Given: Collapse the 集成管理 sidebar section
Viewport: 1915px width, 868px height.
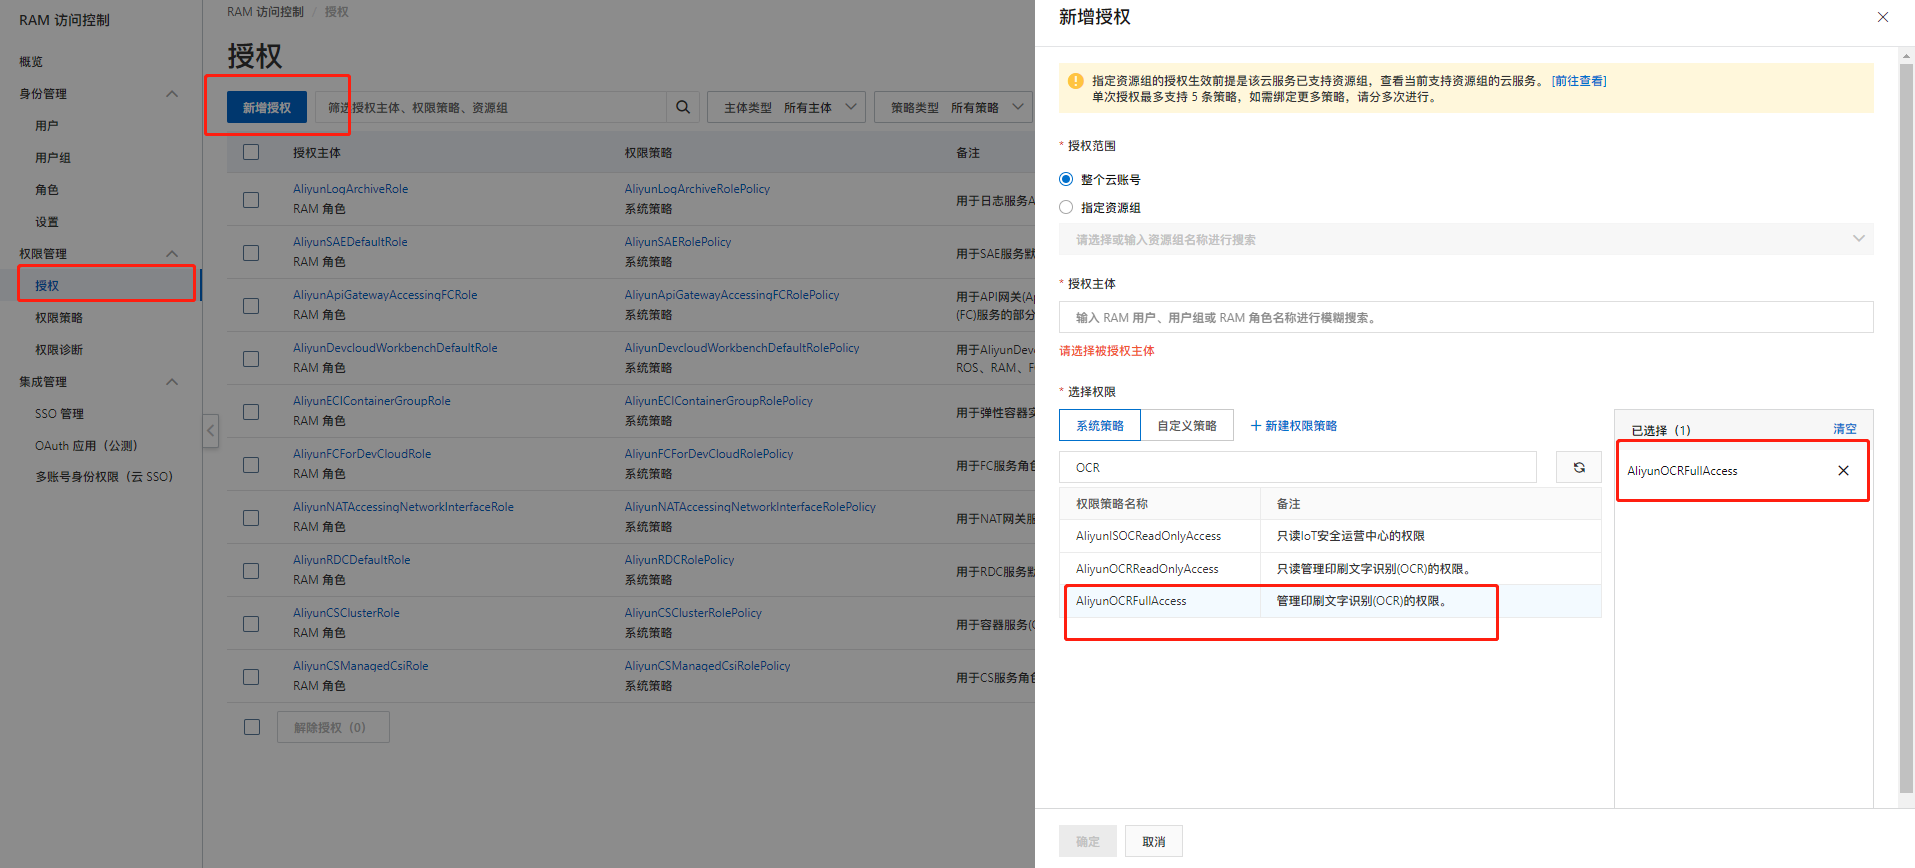Looking at the screenshot, I should point(172,382).
